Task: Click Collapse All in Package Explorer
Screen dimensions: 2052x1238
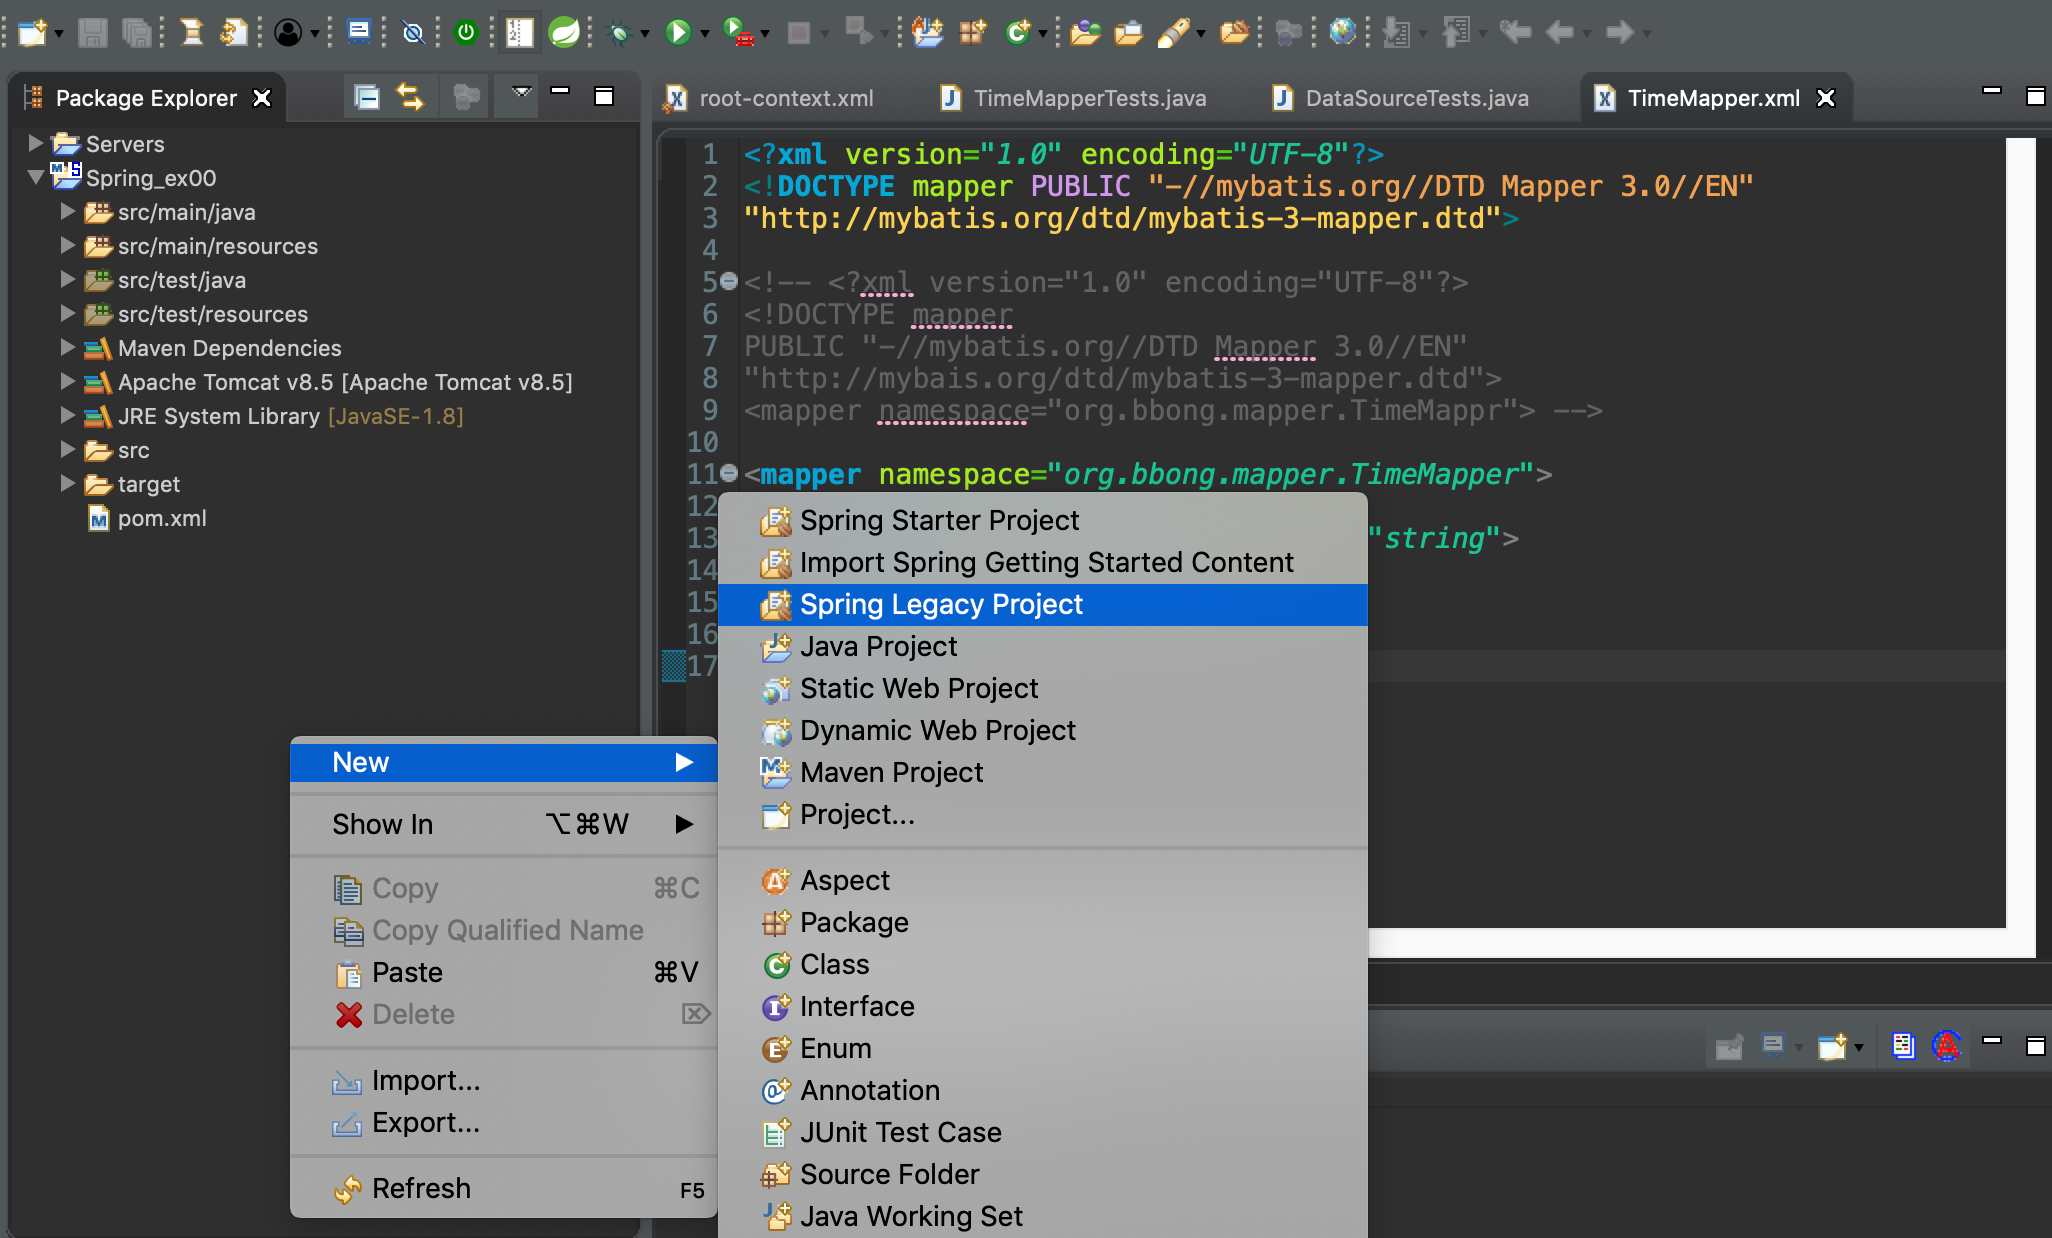Action: pyautogui.click(x=367, y=97)
